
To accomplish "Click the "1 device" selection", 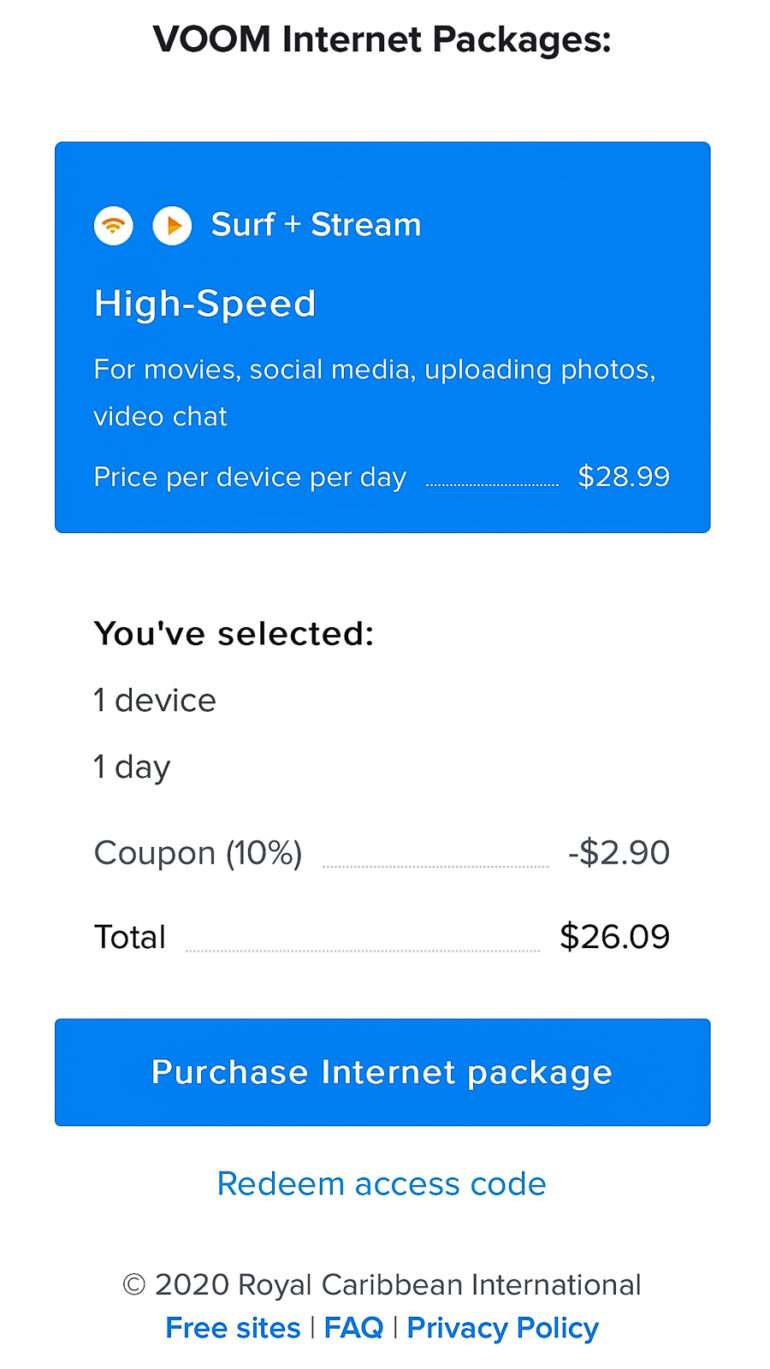I will [155, 700].
